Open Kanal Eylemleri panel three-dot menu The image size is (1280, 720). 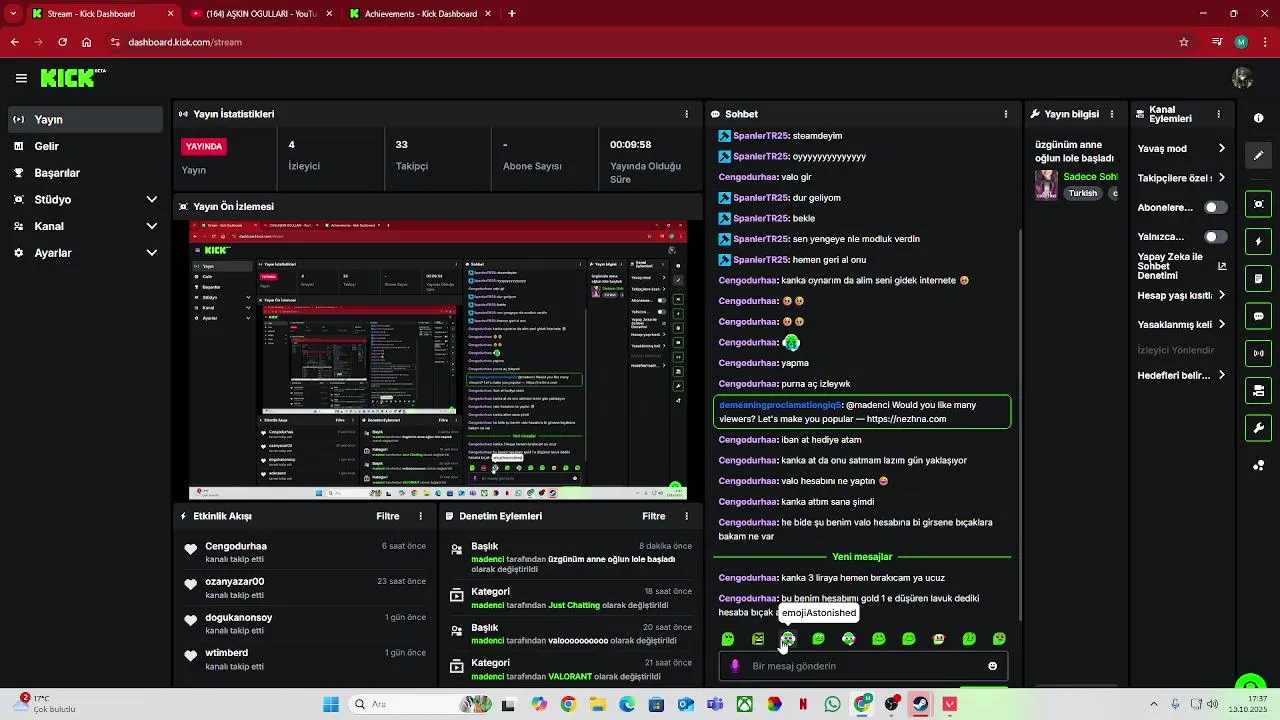point(1219,114)
